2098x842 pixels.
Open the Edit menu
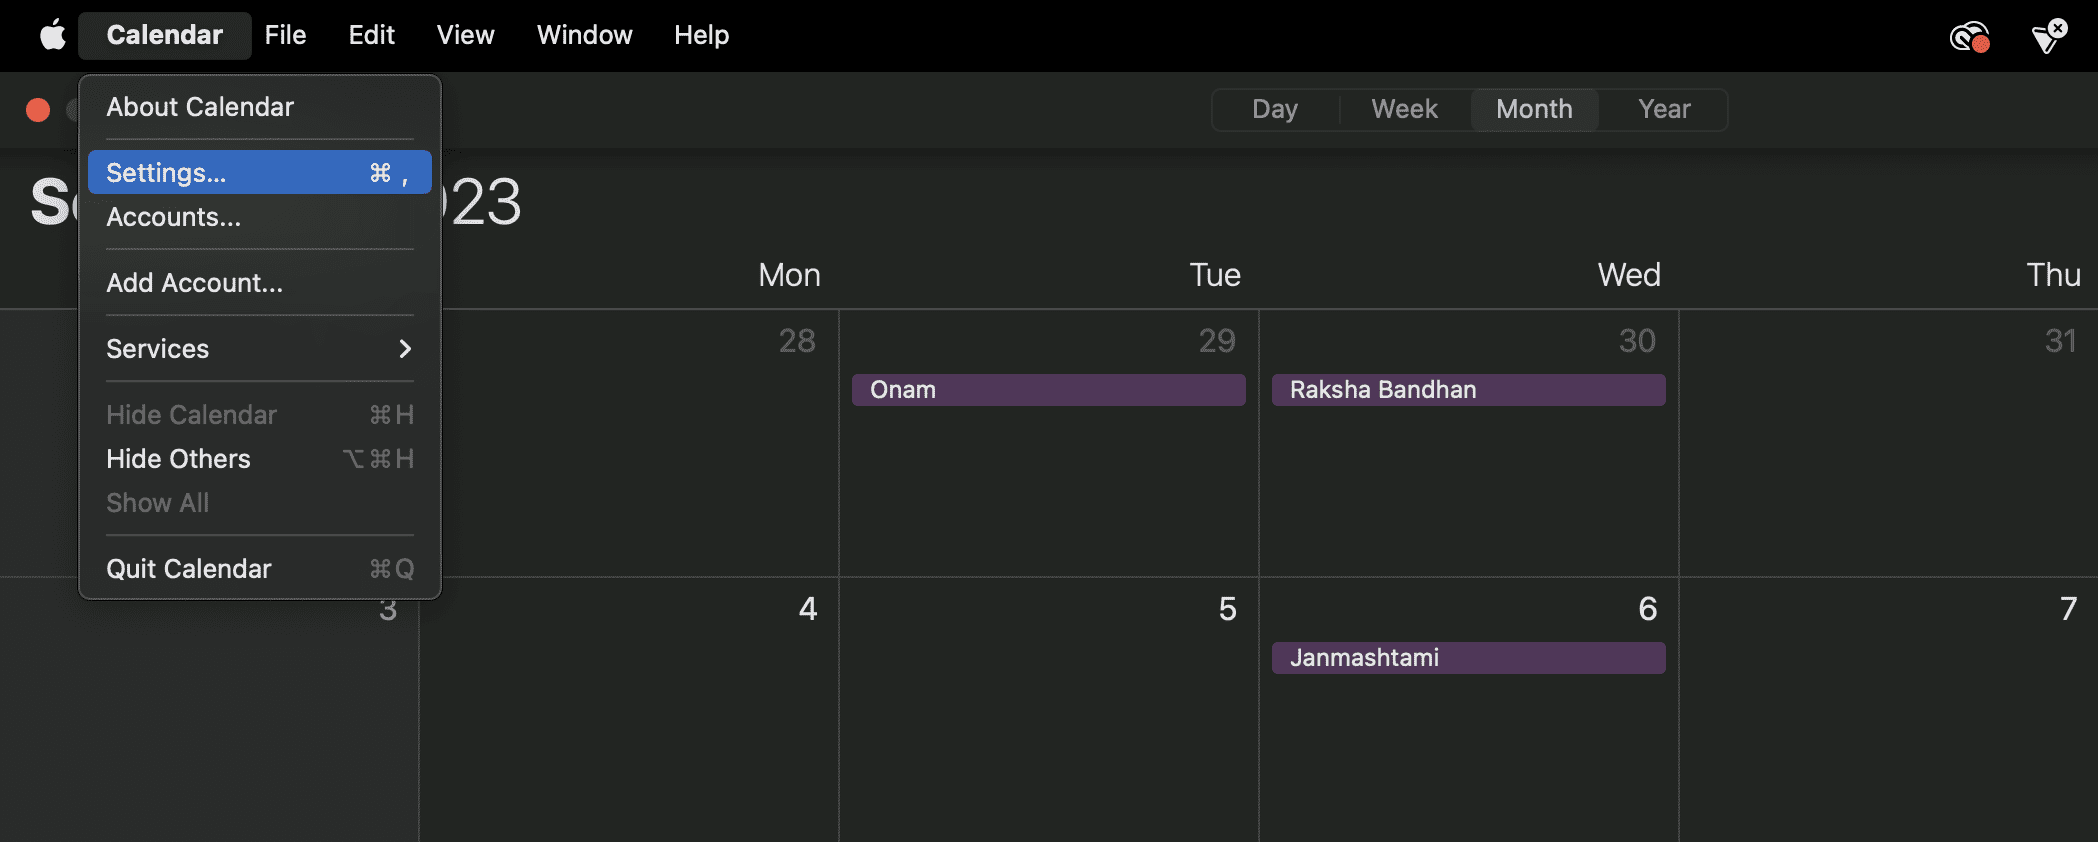pos(371,35)
